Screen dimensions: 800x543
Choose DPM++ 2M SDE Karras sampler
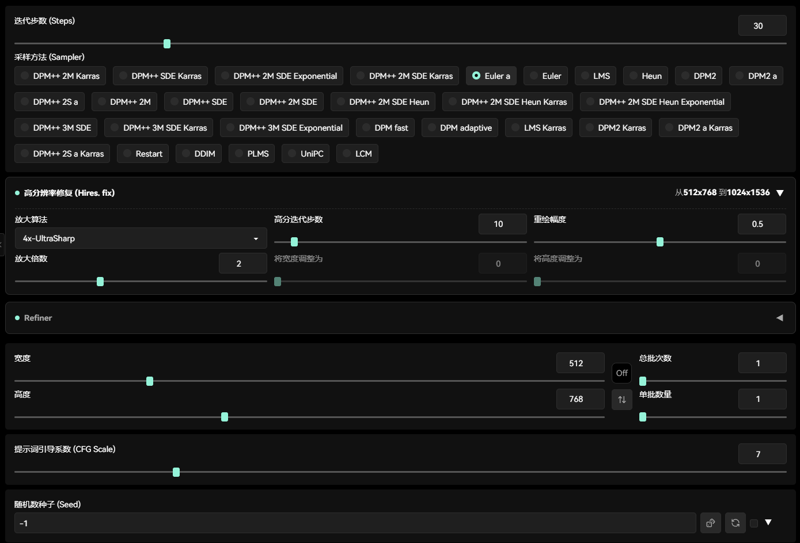[x=405, y=76]
